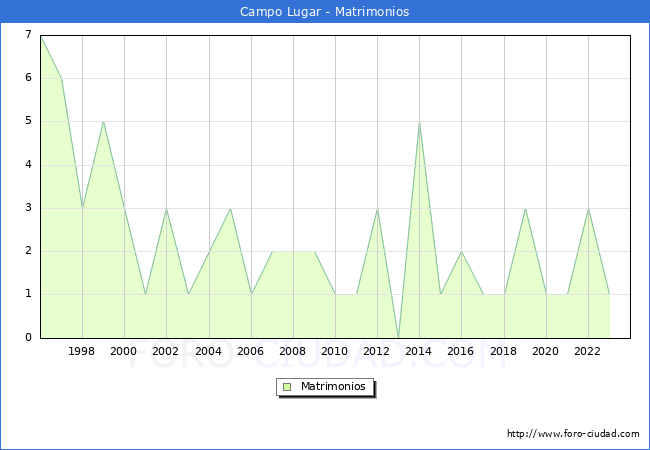Click the 2002 peak at value 3
This screenshot has height=450, width=650.
point(166,208)
